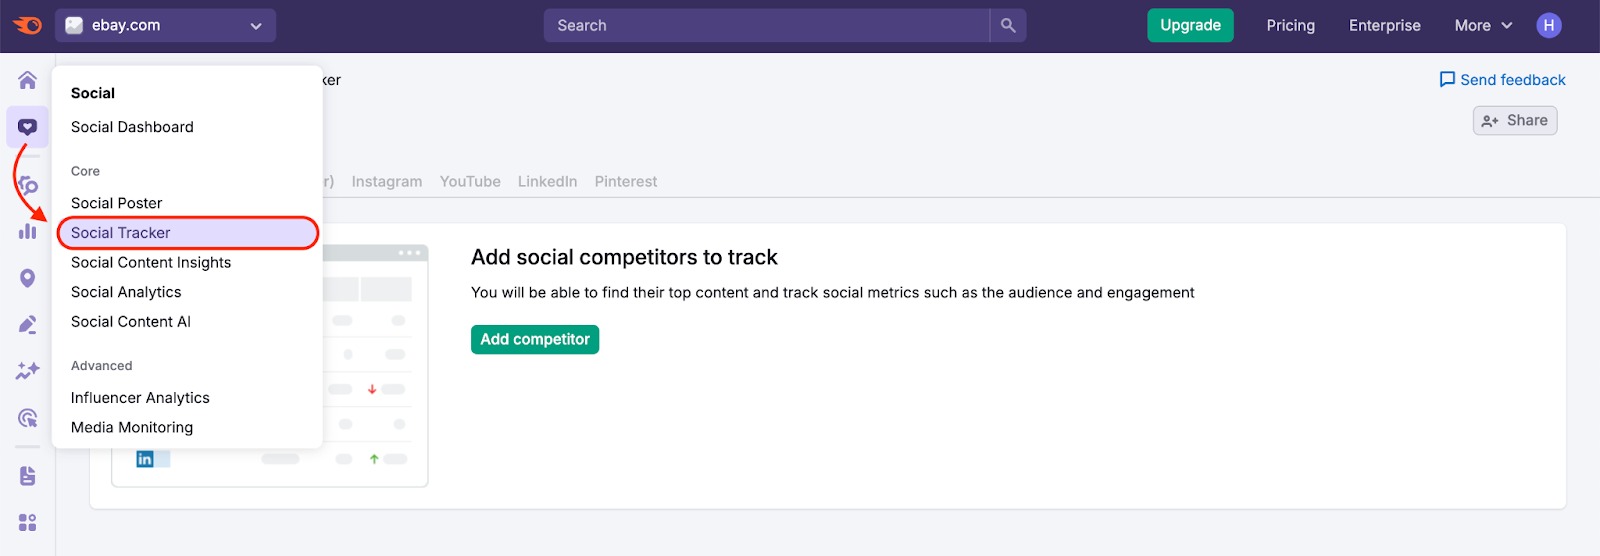Click the Semrush logo icon

click(27, 25)
